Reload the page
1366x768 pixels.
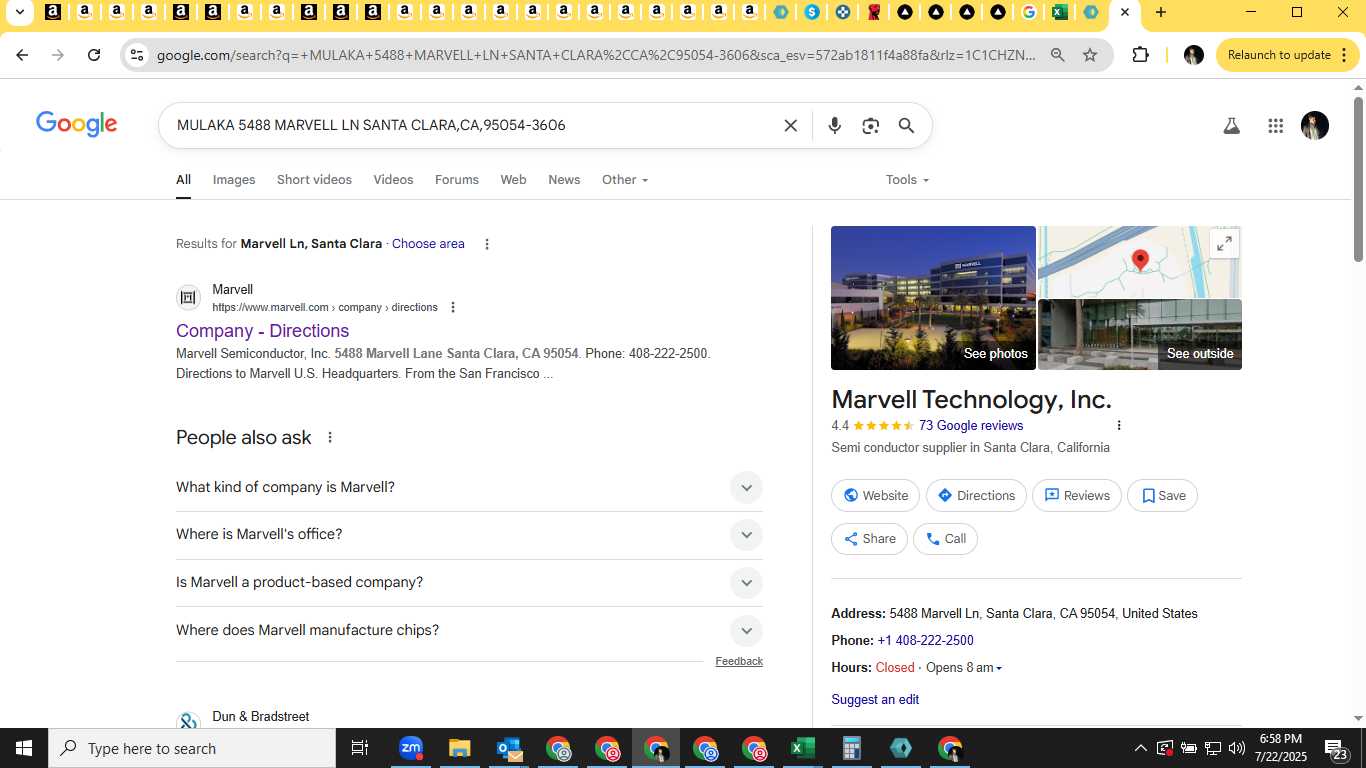[x=94, y=55]
